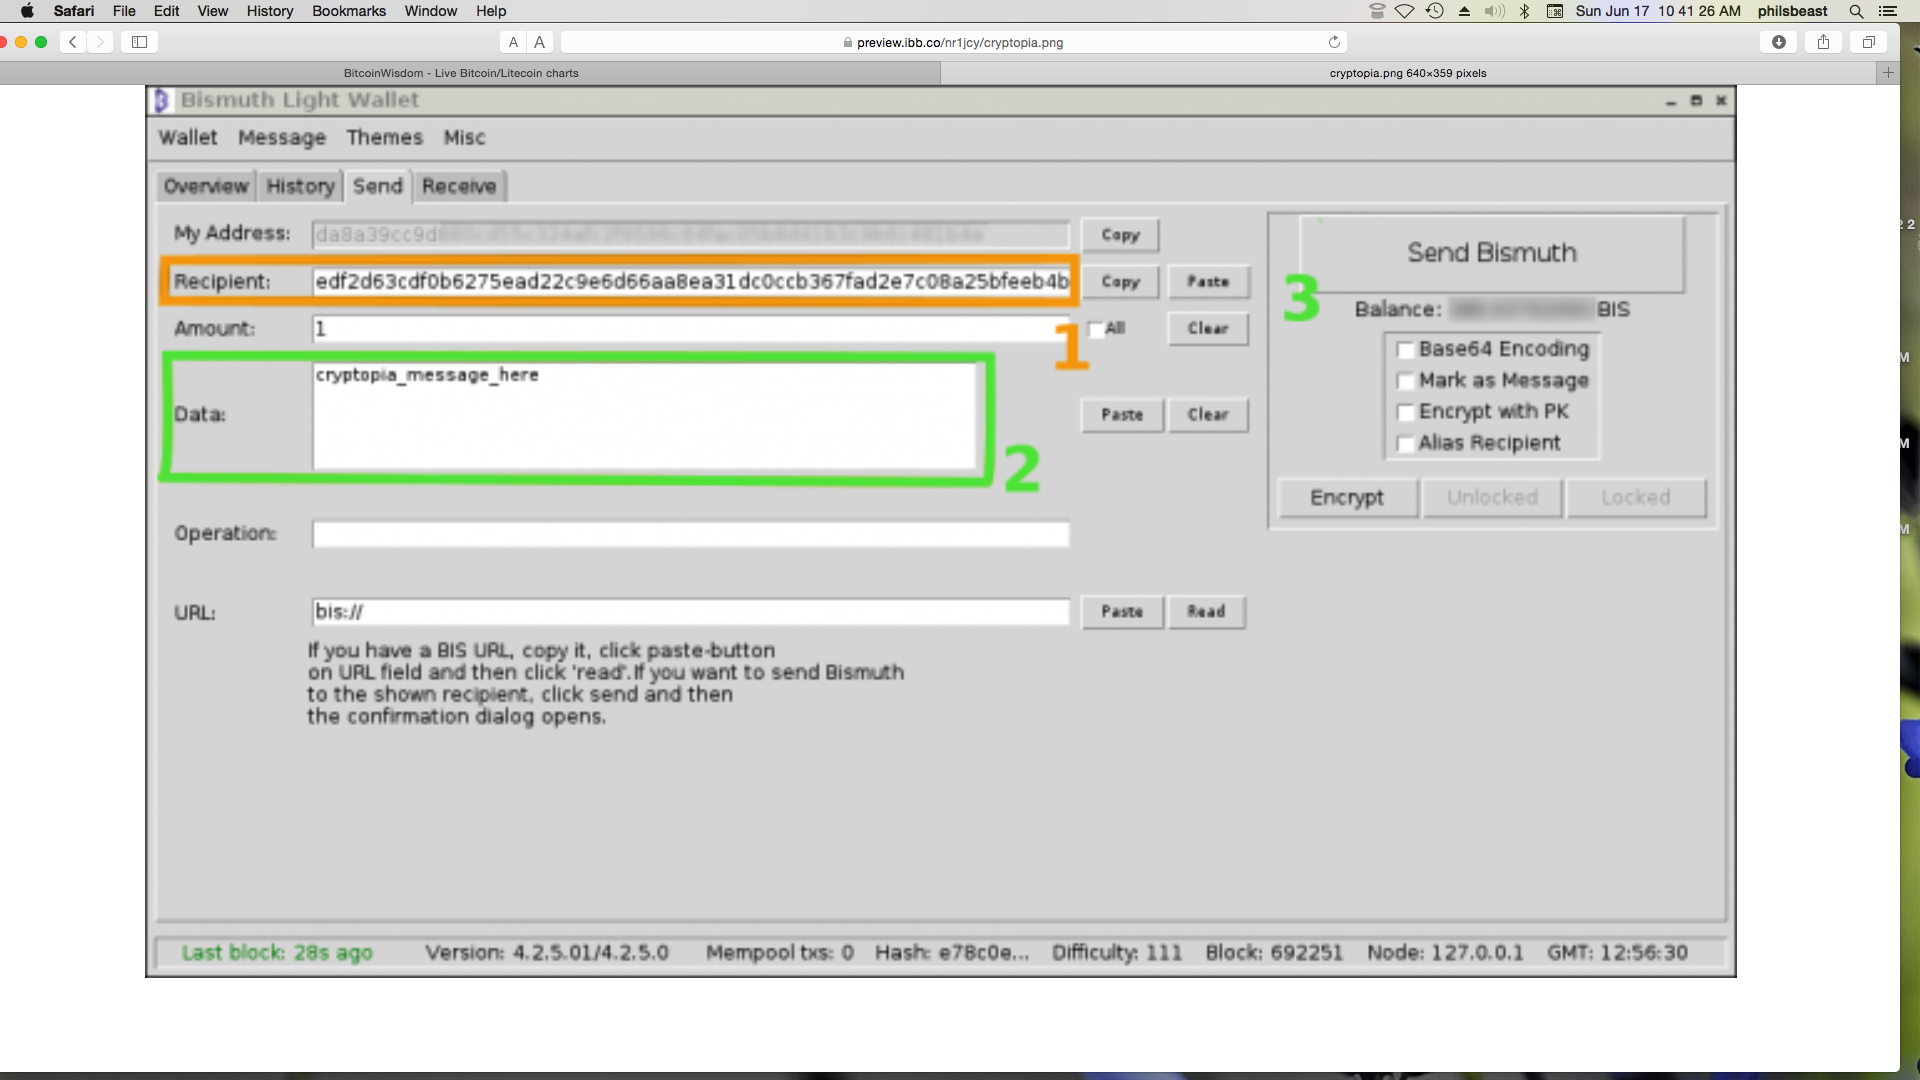1920x1080 pixels.
Task: Open Safari's History menu
Action: (270, 11)
